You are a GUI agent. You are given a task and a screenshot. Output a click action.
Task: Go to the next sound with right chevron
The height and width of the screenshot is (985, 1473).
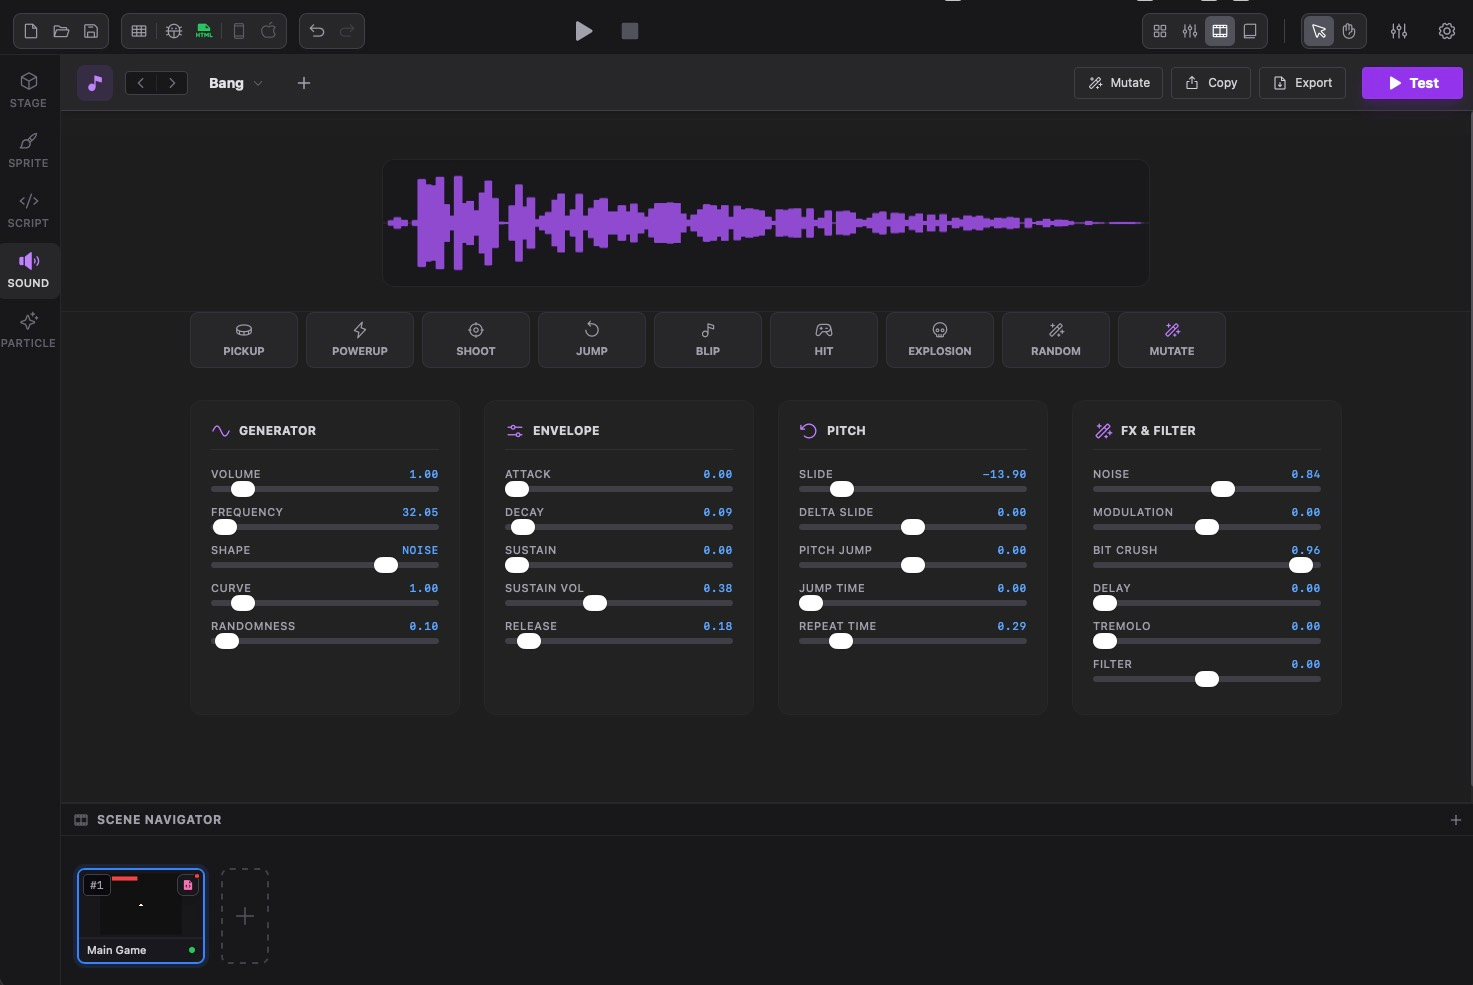[172, 83]
